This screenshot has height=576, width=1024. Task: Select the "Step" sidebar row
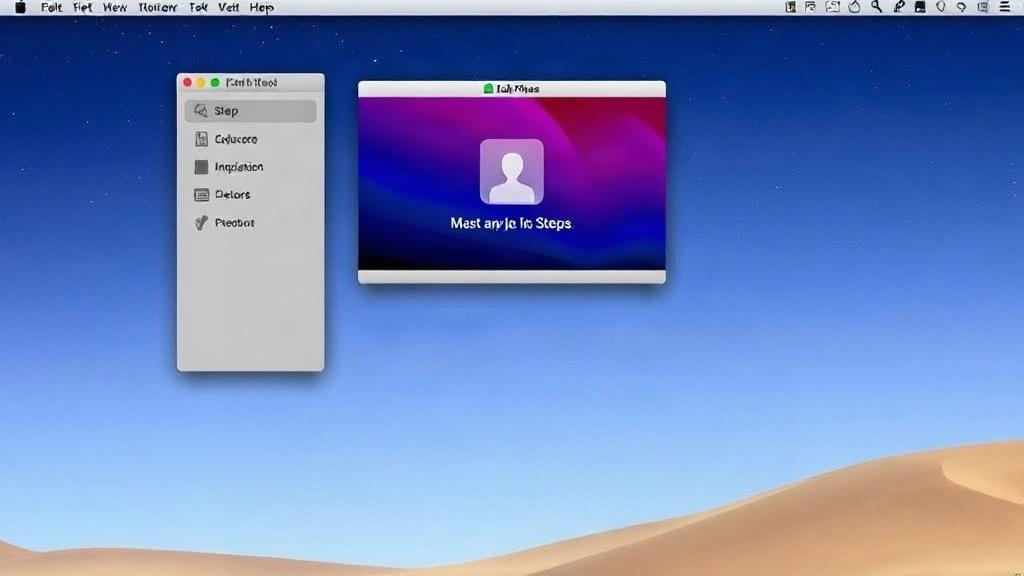[x=250, y=111]
